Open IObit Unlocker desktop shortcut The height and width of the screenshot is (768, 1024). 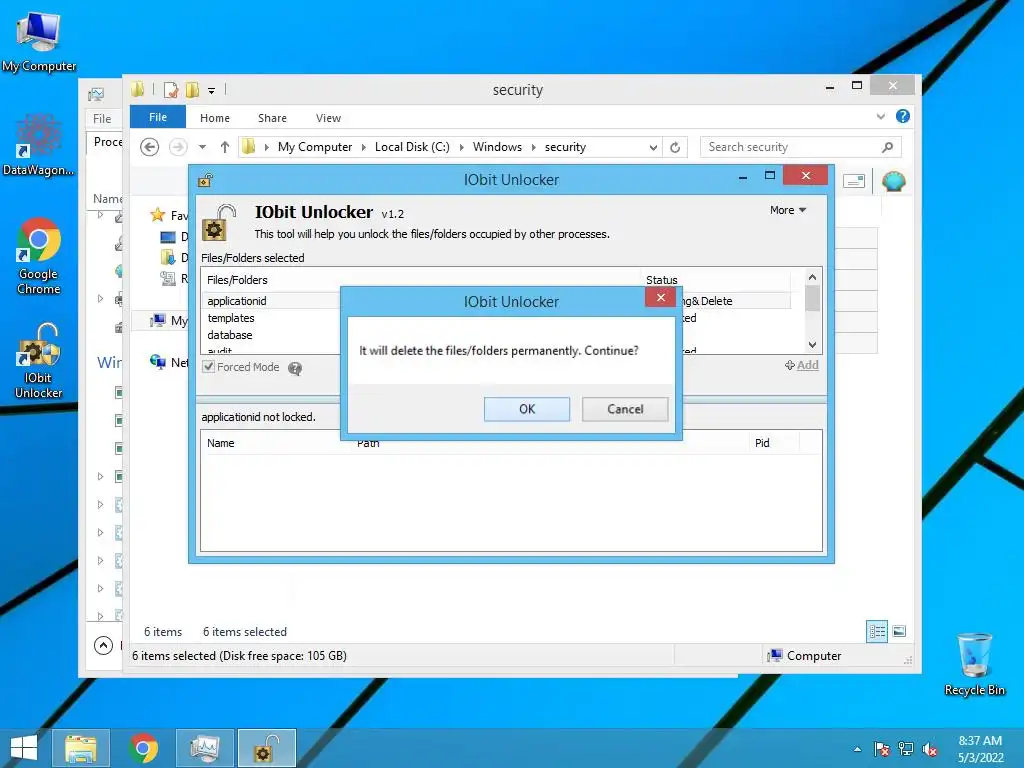(39, 360)
